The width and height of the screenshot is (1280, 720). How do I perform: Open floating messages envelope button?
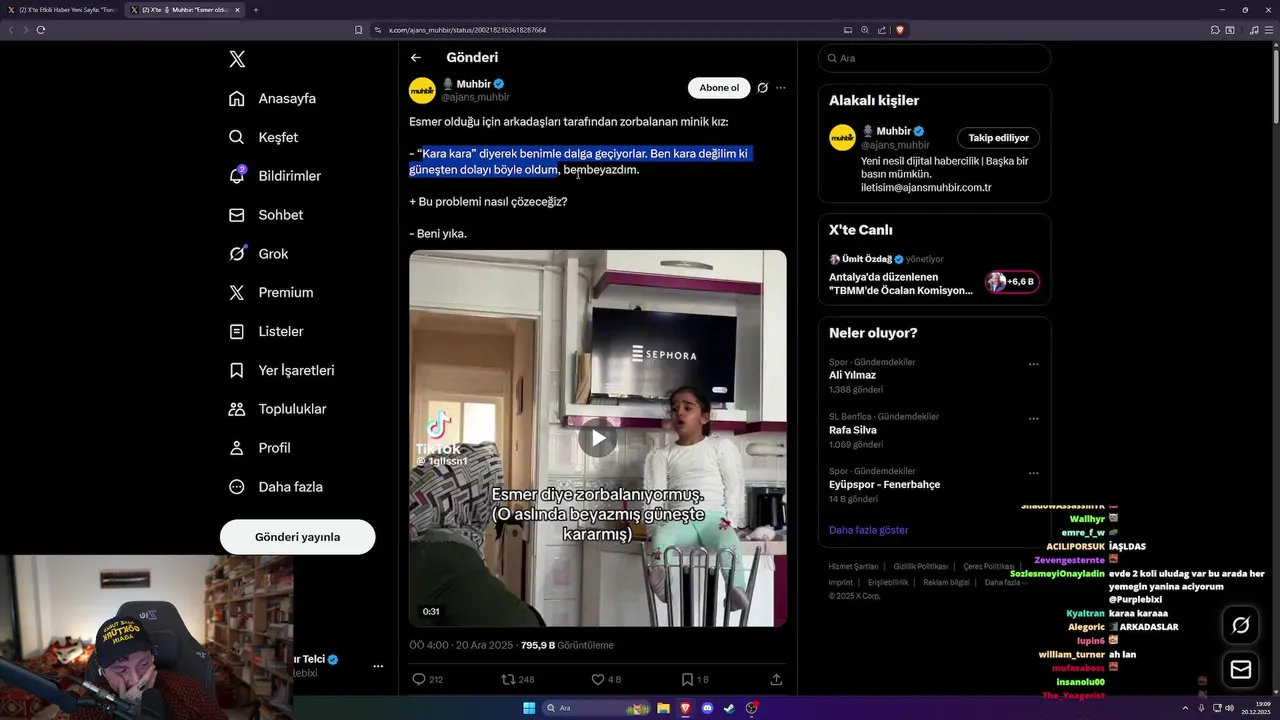point(1241,670)
